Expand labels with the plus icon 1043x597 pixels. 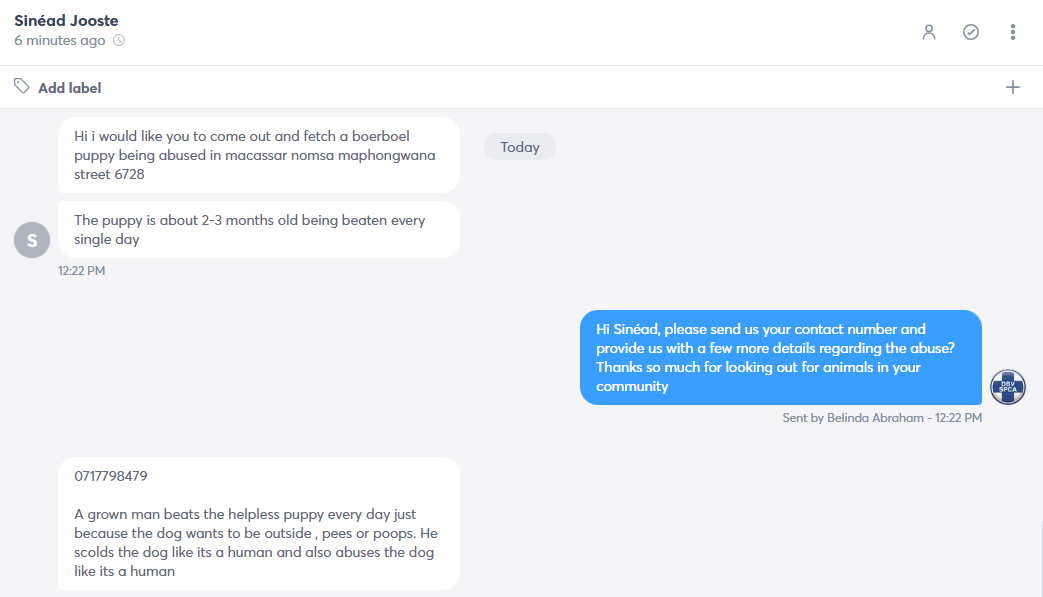point(1012,87)
